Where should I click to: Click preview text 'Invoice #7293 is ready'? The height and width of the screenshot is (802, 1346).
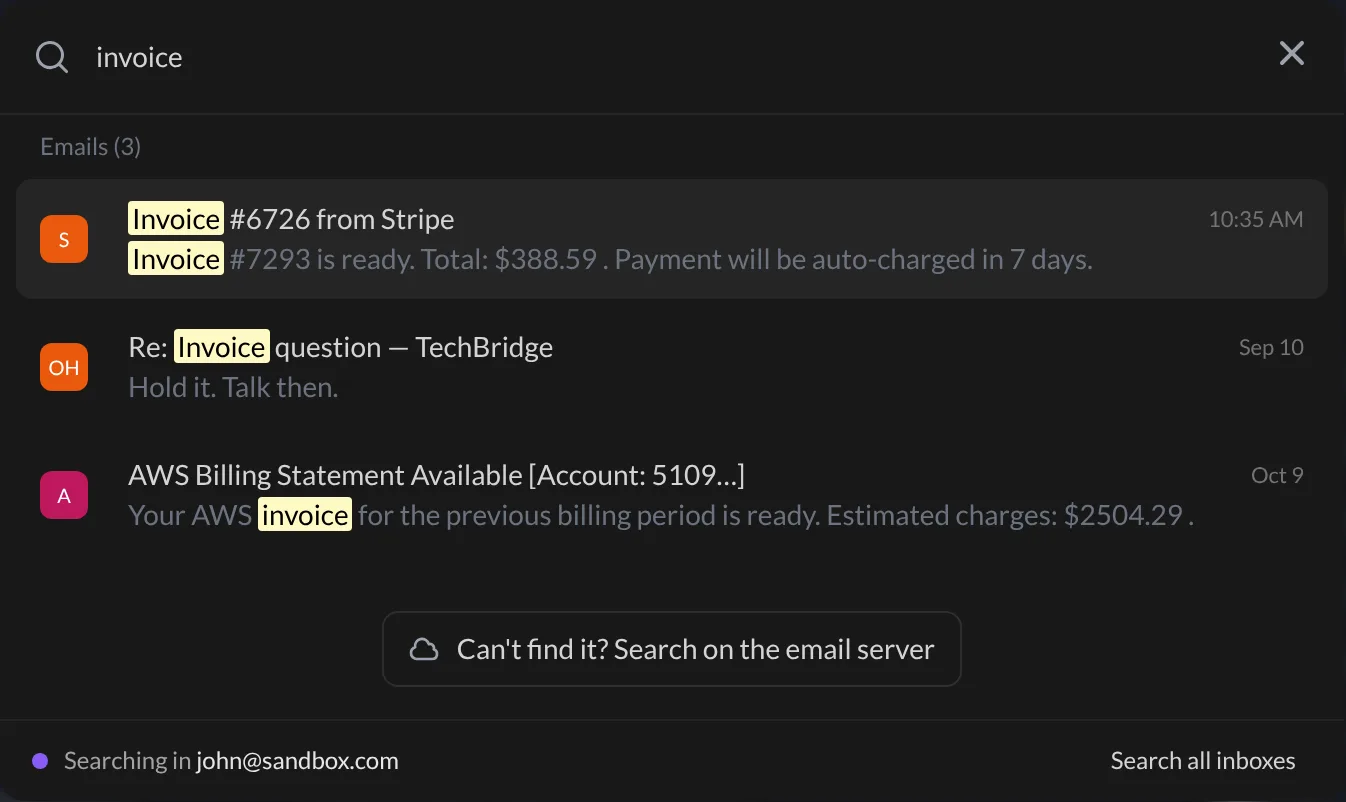(x=270, y=260)
